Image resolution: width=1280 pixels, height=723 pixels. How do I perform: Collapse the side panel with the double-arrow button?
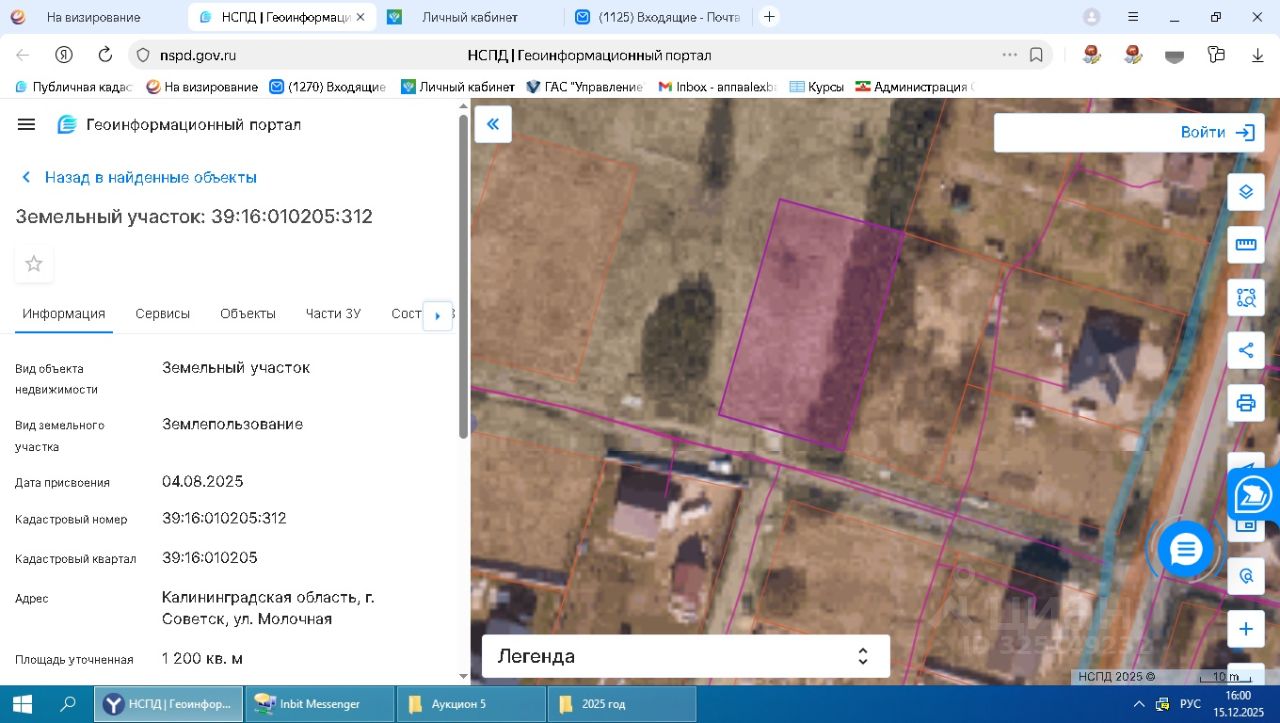coord(492,124)
